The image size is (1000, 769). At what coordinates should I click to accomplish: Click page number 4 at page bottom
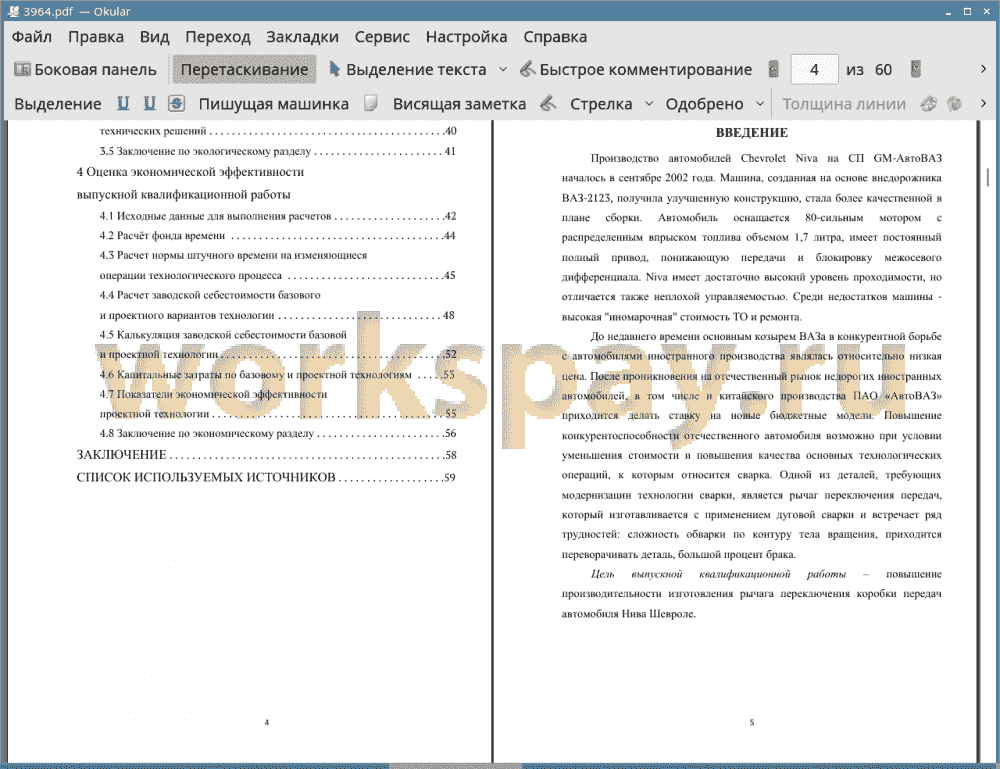coord(267,722)
